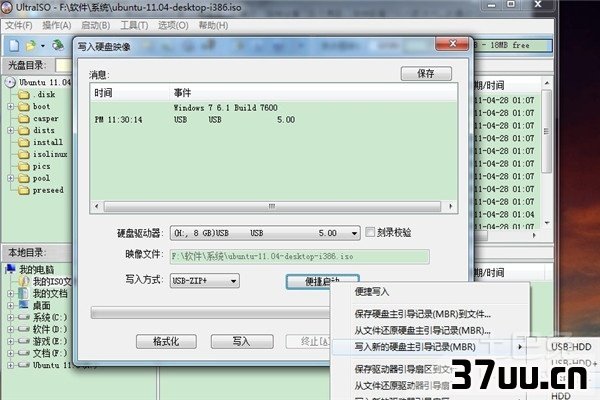Image resolution: width=600 pixels, height=400 pixels.
Task: Click the 桌面 desktop icon
Action: coord(24,305)
